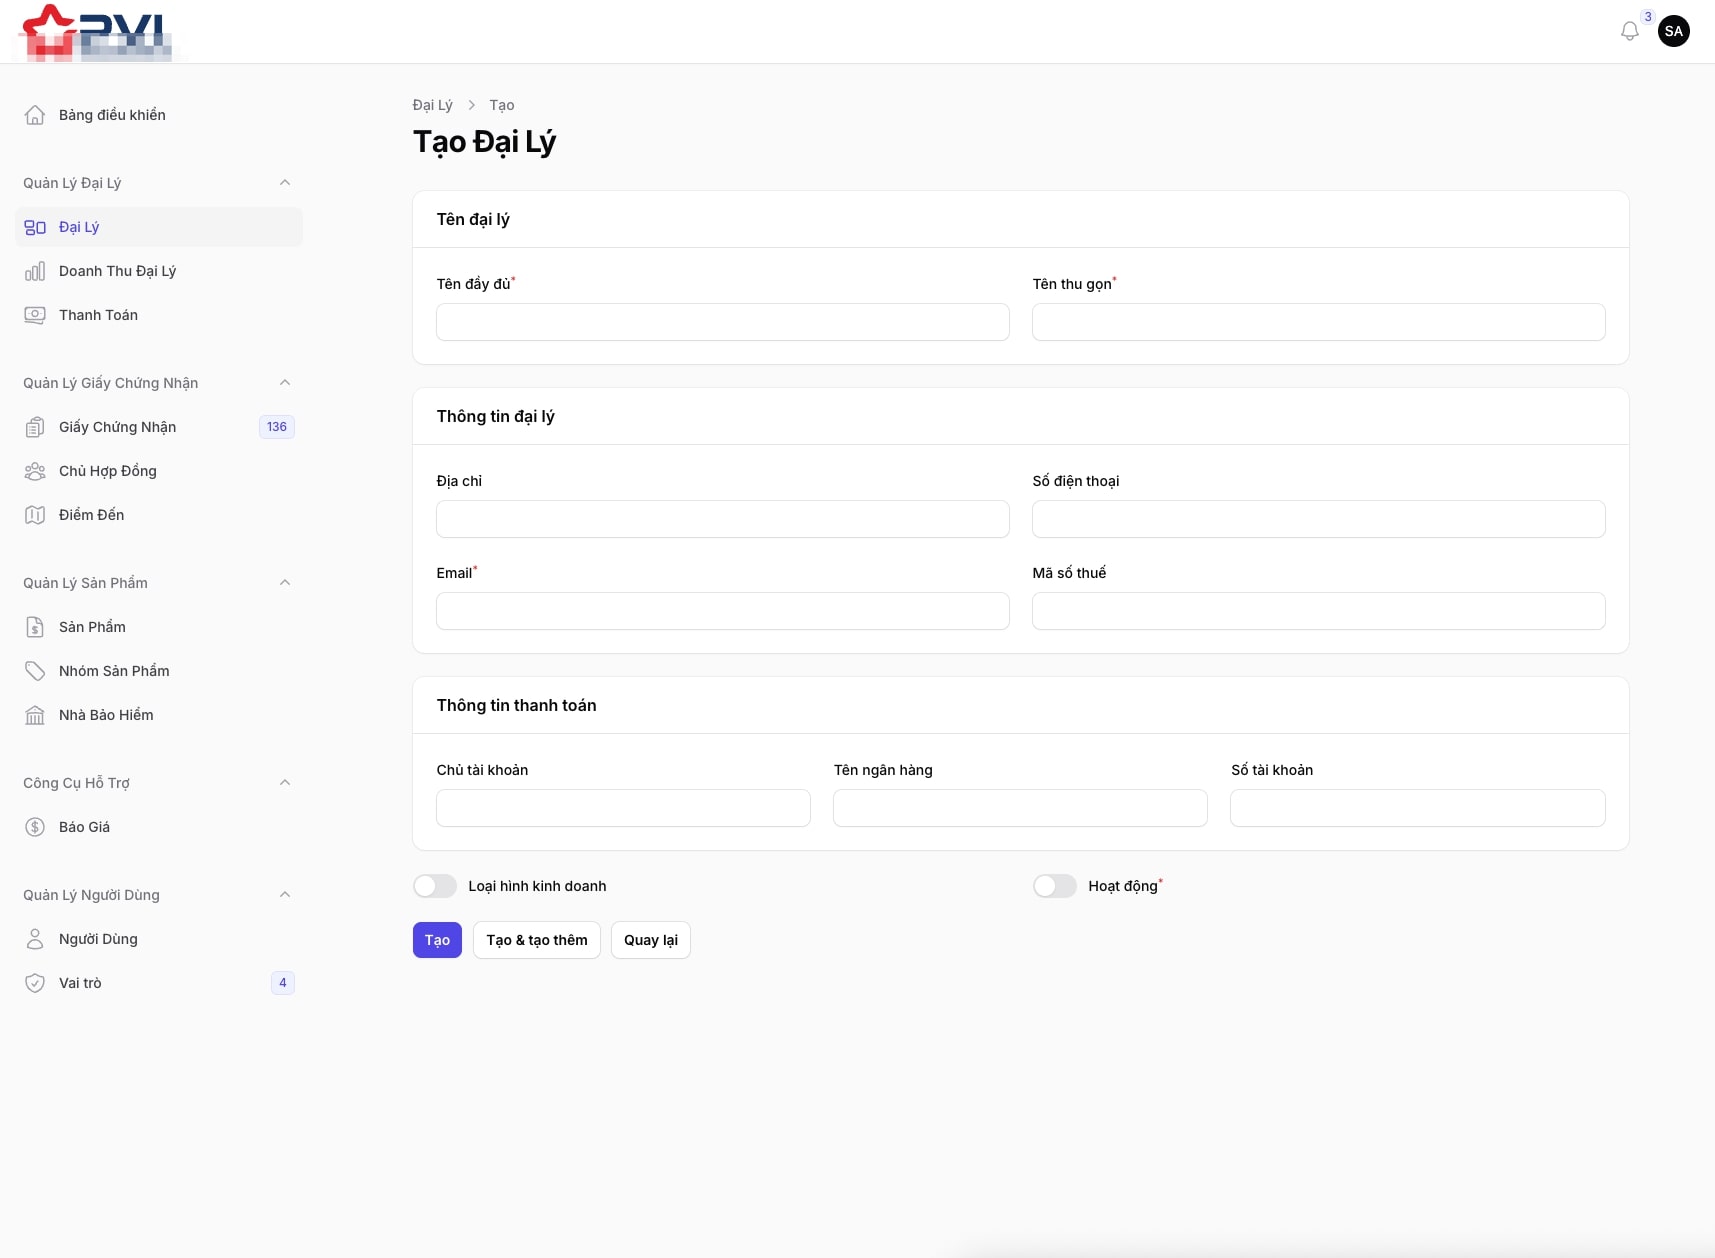Click the Nhà Bảo Hiểm building icon
1715x1258 pixels.
click(x=35, y=715)
